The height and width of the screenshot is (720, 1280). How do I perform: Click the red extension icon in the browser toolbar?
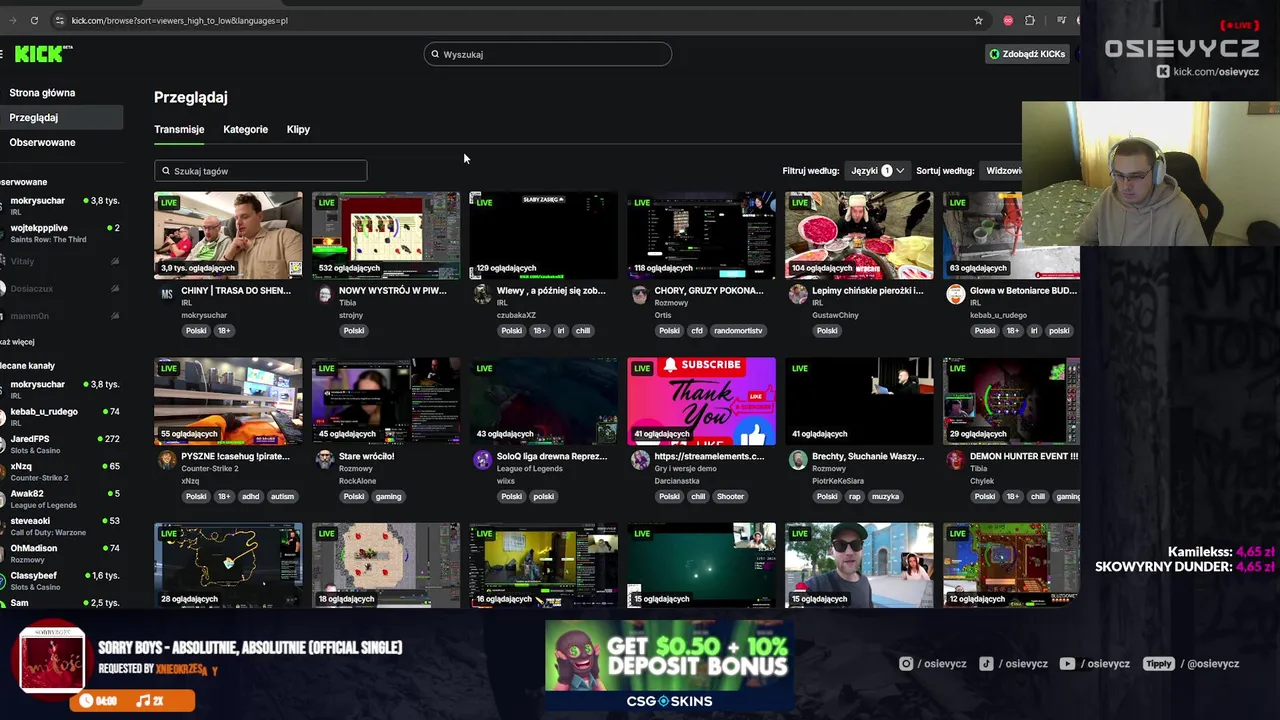tap(1008, 20)
